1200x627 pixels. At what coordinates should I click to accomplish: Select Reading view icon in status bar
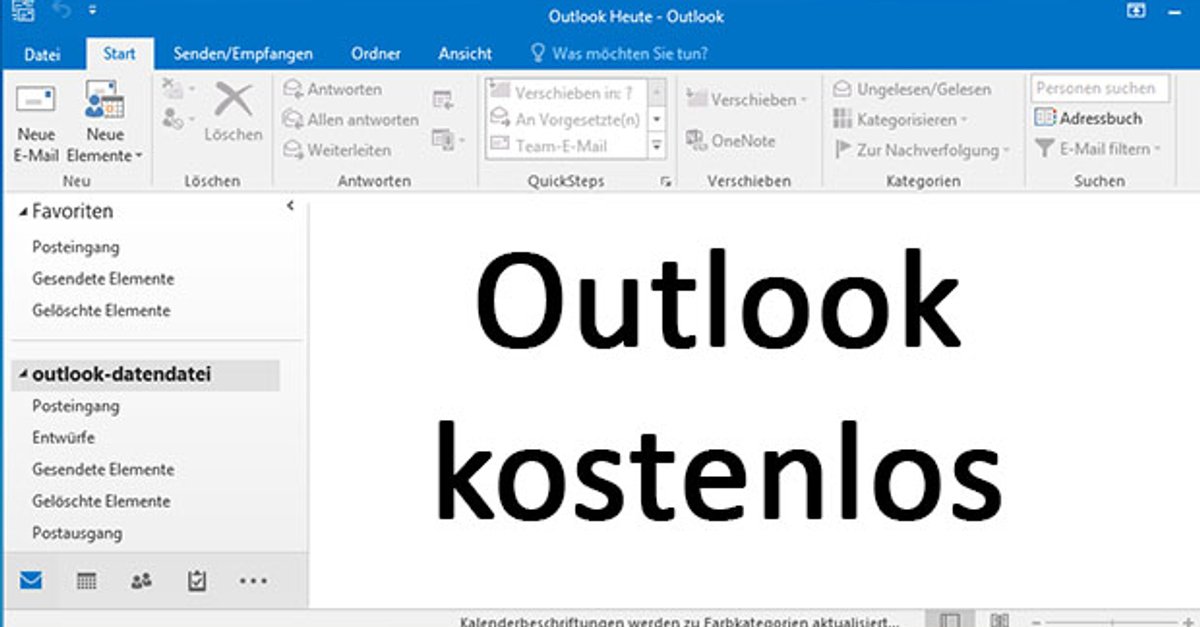click(x=1001, y=620)
